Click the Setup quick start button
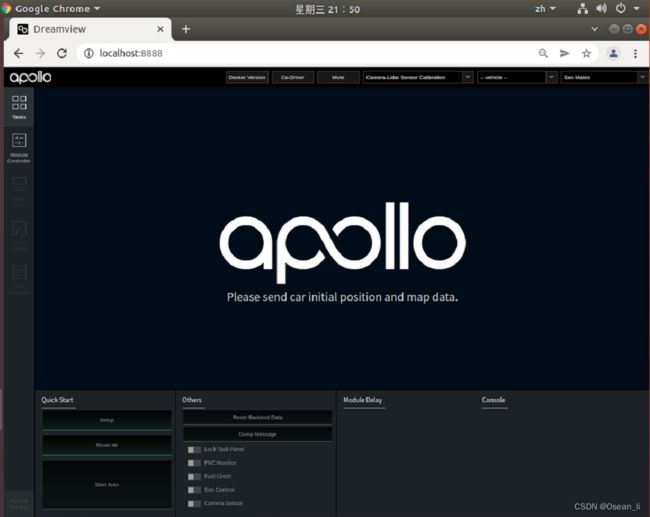Image resolution: width=650 pixels, height=517 pixels. [x=107, y=420]
